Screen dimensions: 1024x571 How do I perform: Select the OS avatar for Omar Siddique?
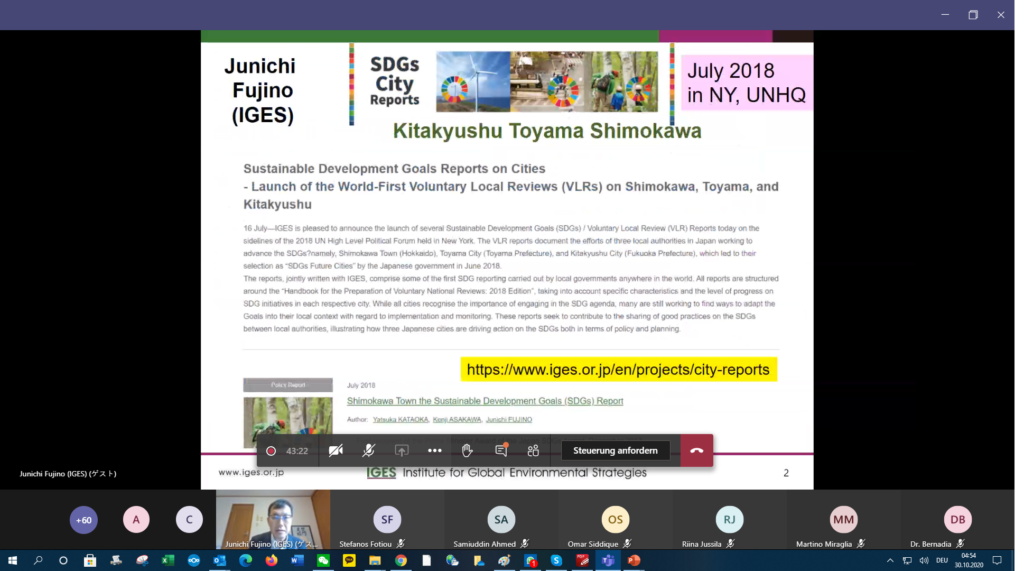click(615, 519)
